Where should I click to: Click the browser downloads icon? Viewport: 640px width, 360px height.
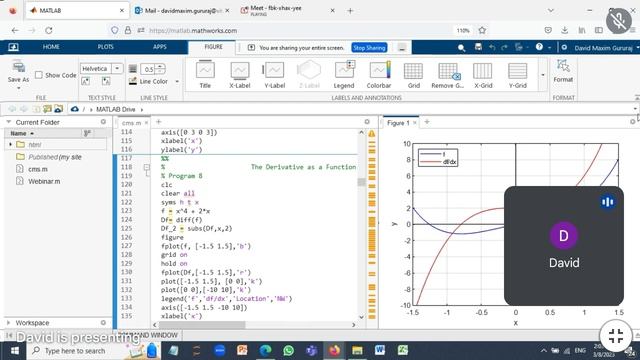(564, 30)
